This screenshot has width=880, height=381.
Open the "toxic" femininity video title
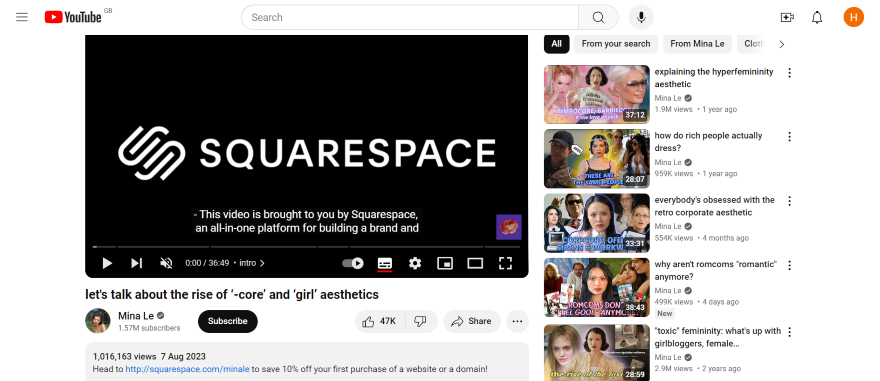718,337
